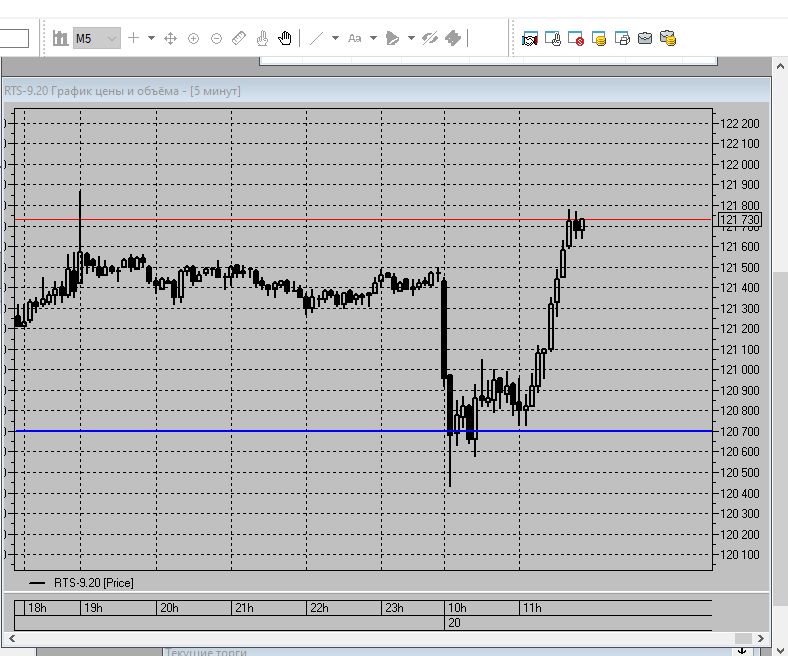
Task: Click the 23h label on the time axis
Action: click(394, 608)
